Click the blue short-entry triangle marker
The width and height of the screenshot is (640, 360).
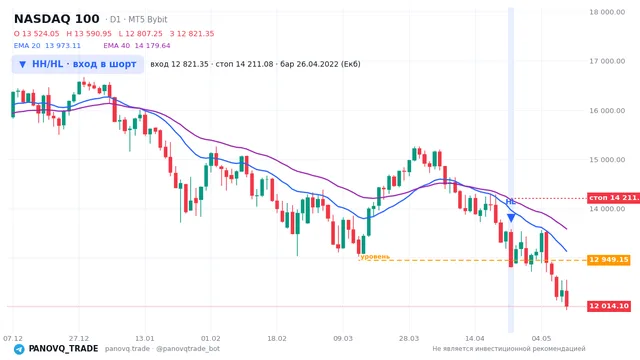(x=511, y=218)
